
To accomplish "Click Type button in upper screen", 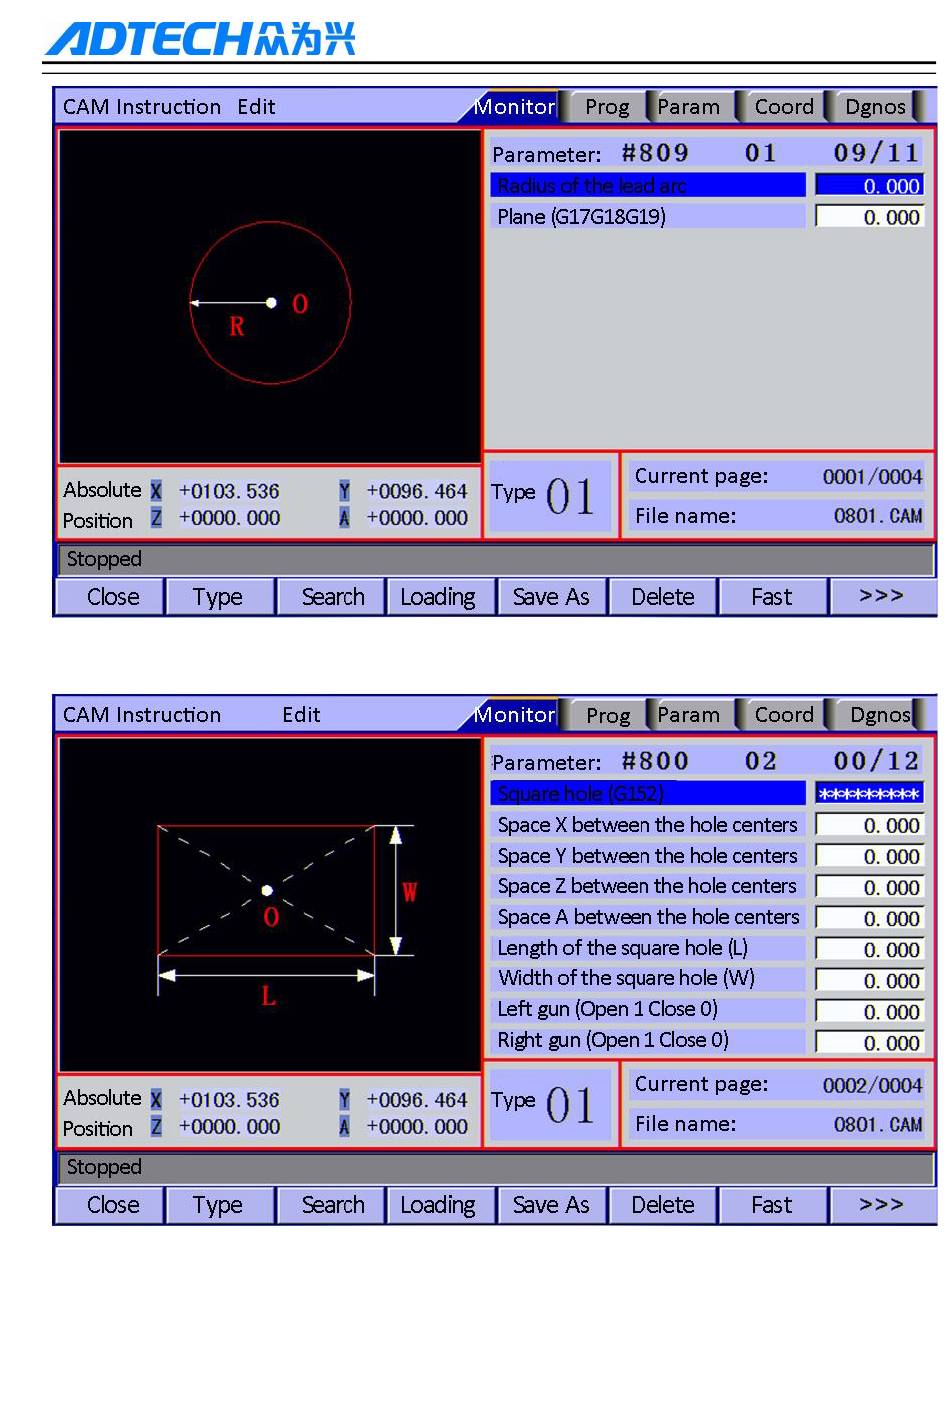I will click(x=219, y=597).
